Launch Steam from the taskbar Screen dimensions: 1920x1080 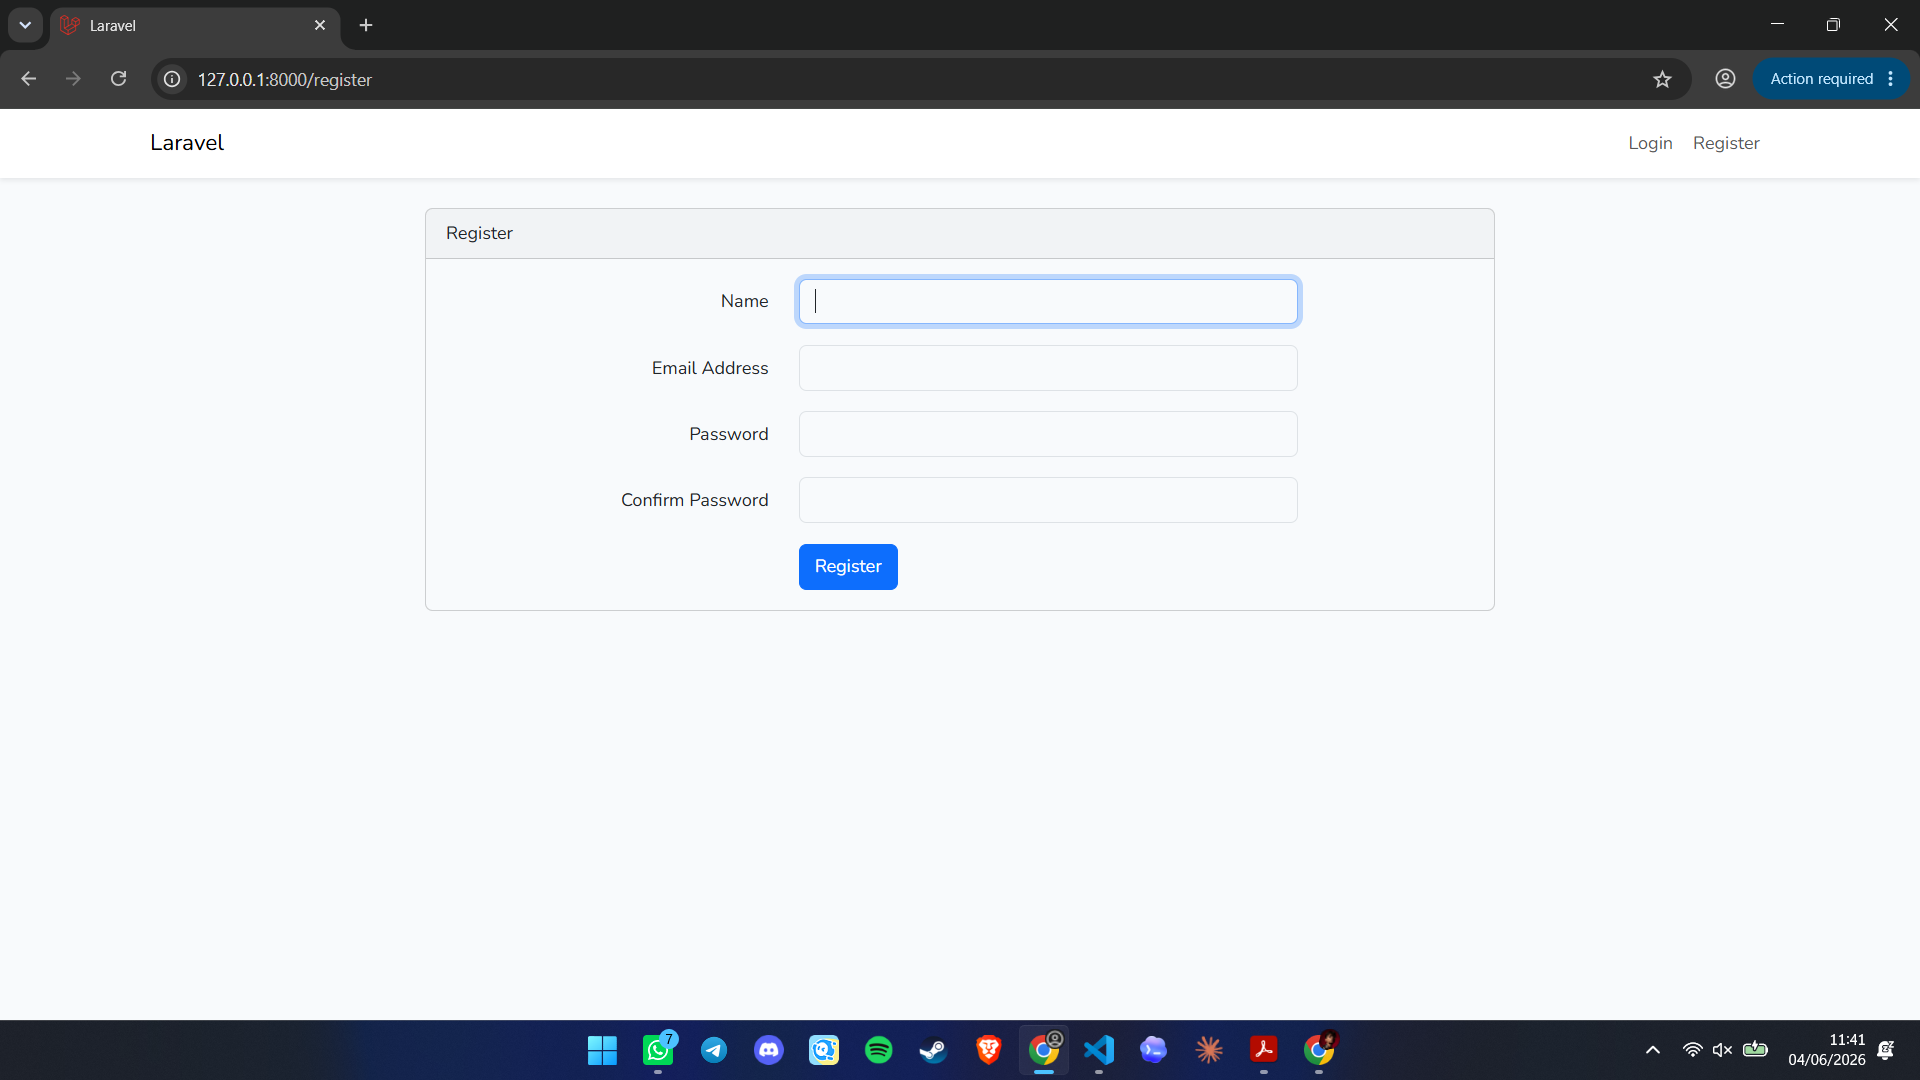pos(933,1050)
